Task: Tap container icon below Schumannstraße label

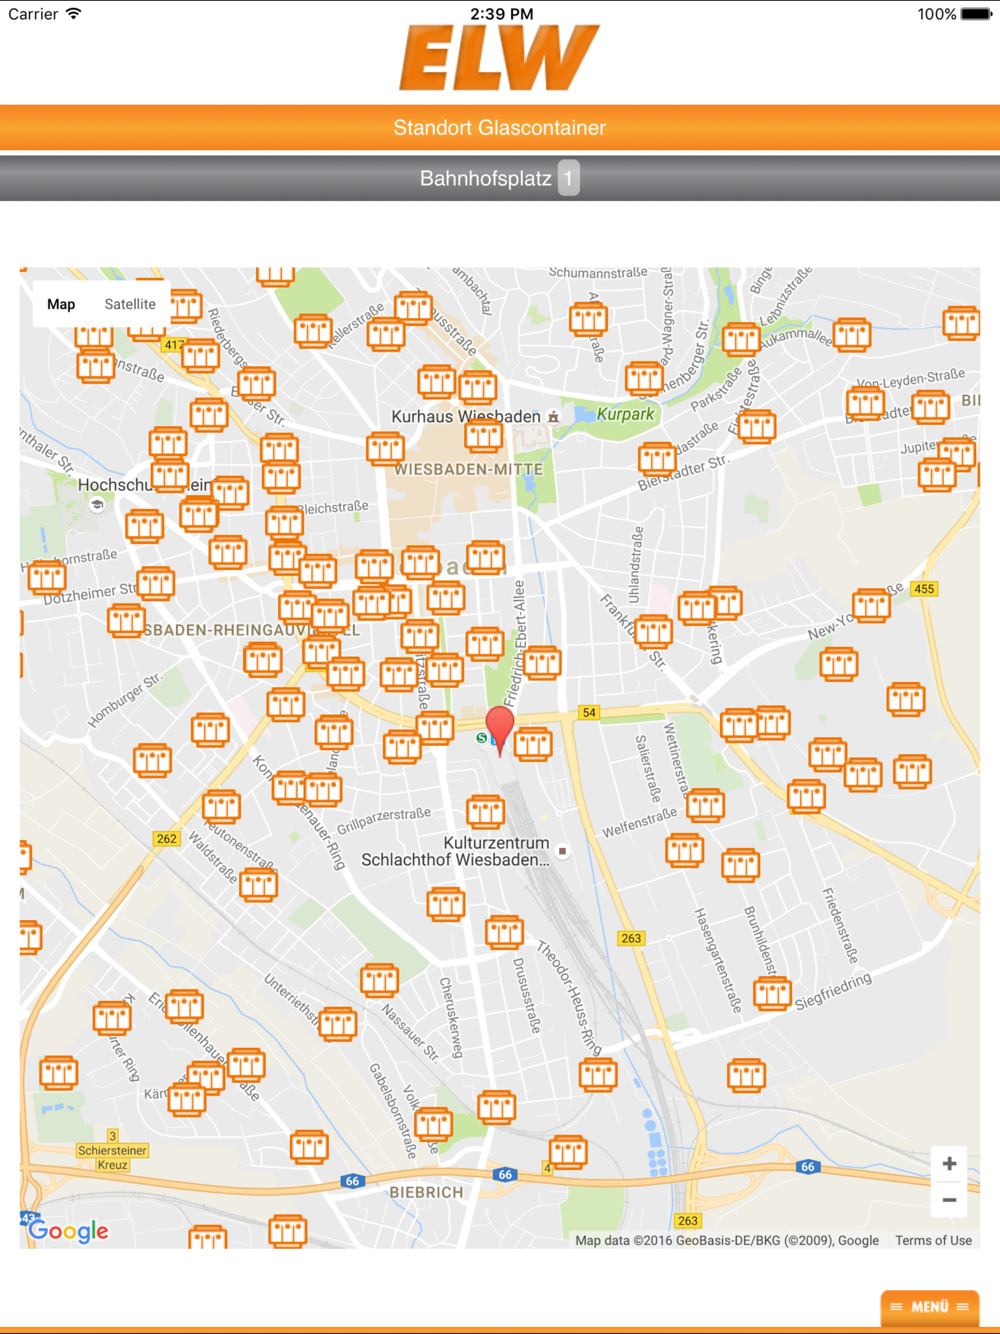Action: [588, 319]
